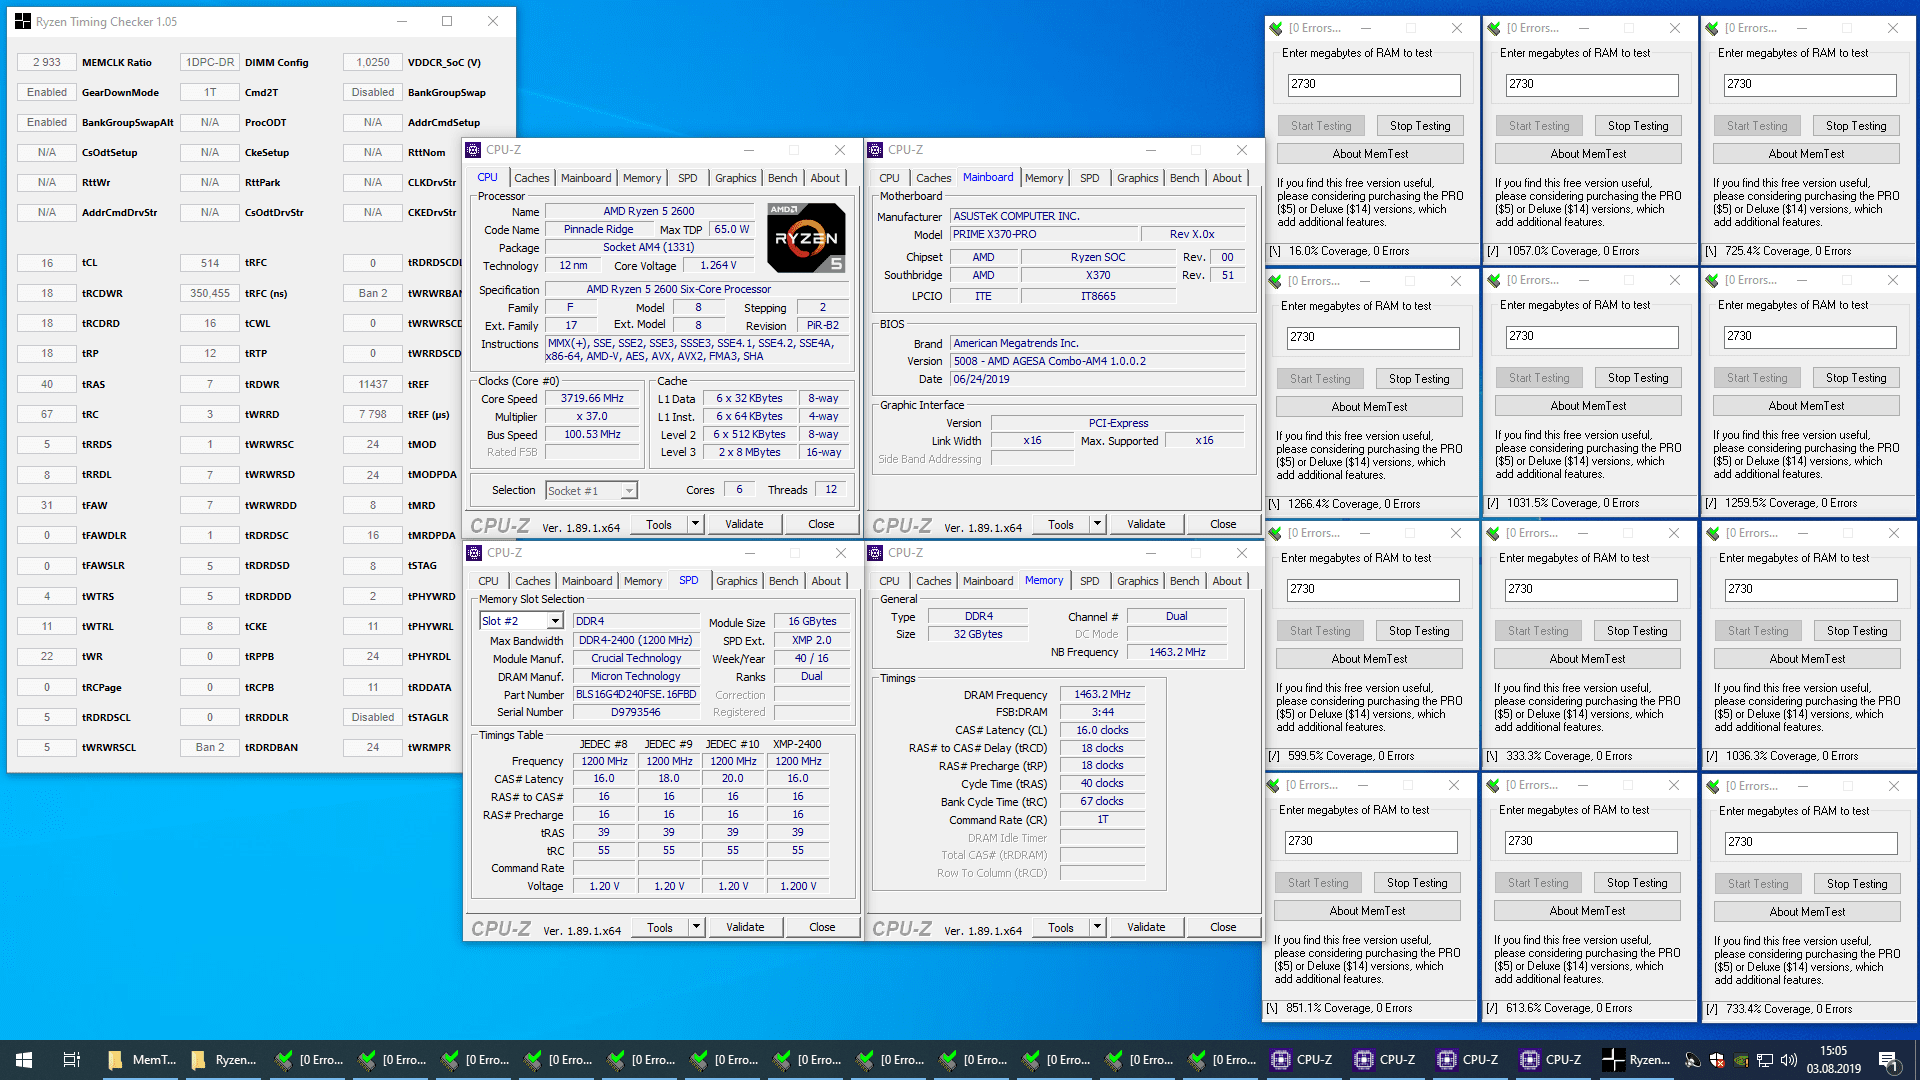Focus RAM megabytes field in 1036.3% Coverage window
This screenshot has width=1920, height=1080.
[1811, 590]
